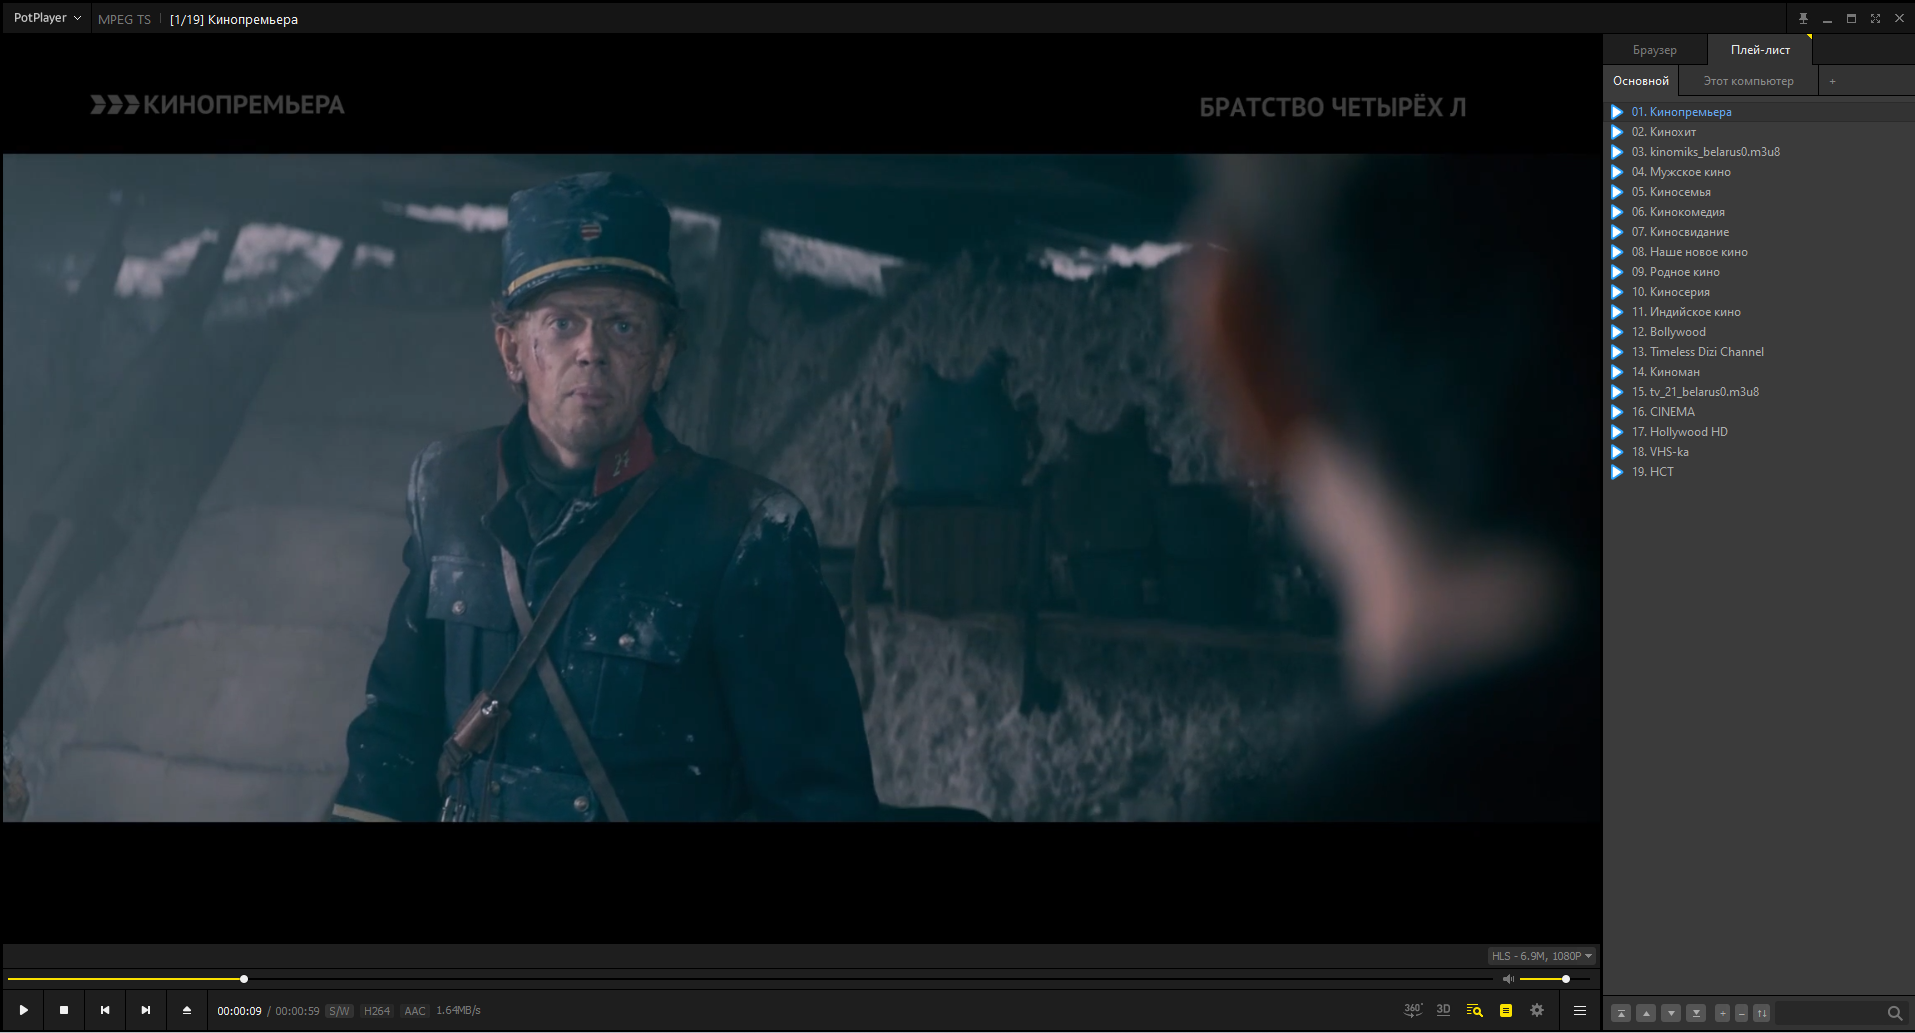Viewport: 1915px width, 1033px height.
Task: Click the 00:00:59 total duration display
Action: point(297,1011)
